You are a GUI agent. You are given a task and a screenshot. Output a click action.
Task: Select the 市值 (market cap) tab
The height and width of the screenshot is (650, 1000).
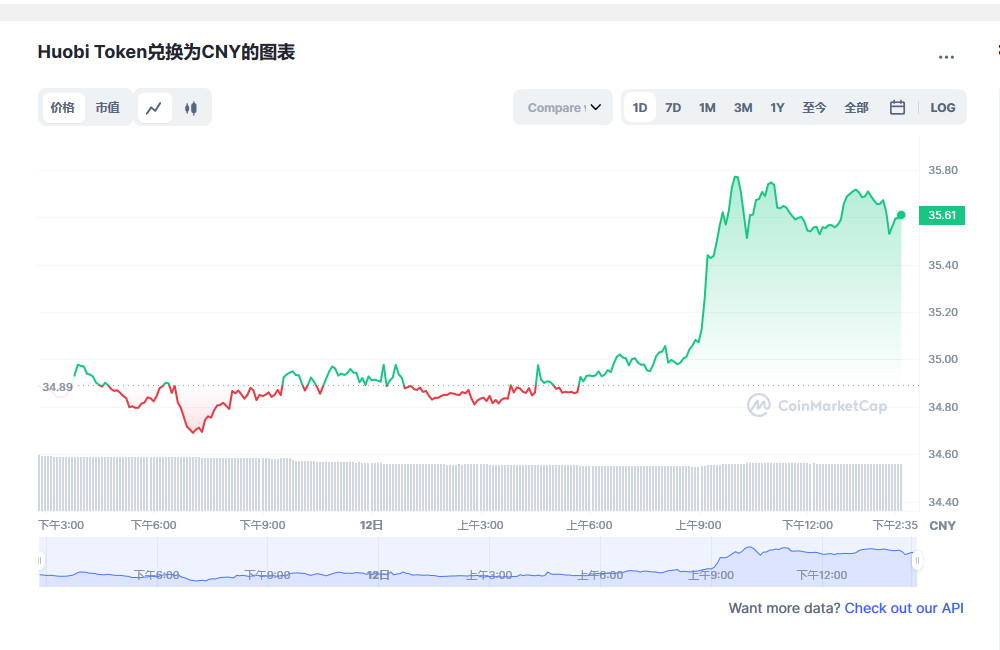pyautogui.click(x=108, y=107)
